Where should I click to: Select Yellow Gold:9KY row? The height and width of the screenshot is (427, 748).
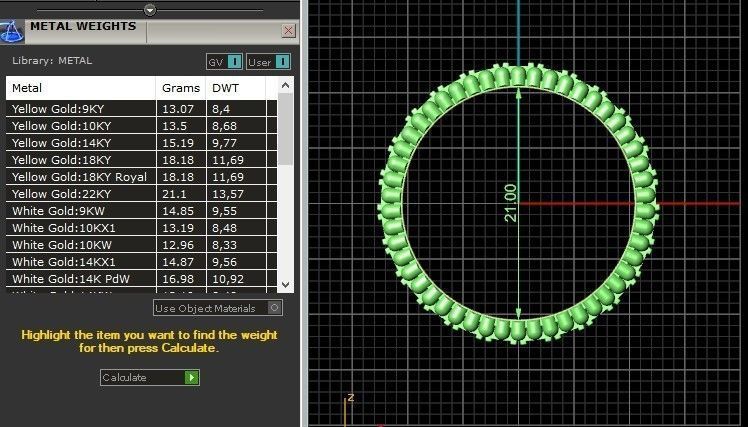point(142,109)
